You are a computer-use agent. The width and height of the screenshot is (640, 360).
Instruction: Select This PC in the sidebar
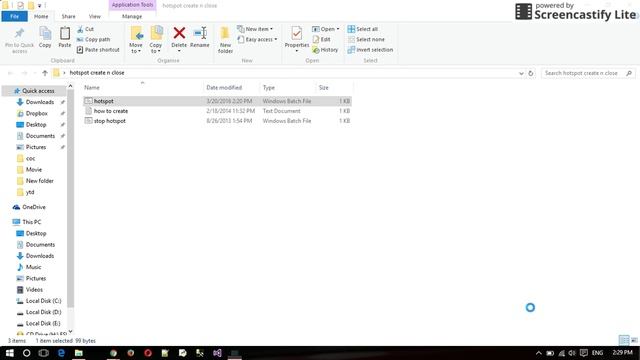(x=31, y=222)
